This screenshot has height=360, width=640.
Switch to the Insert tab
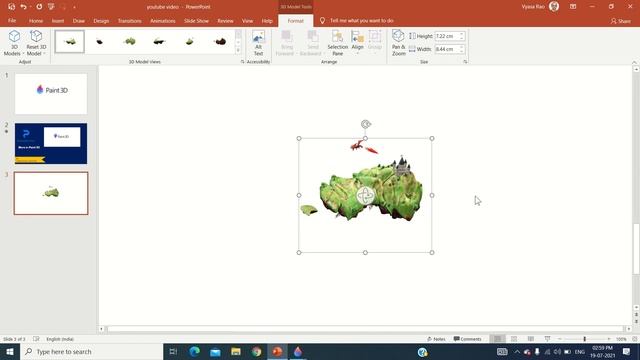(58, 20)
